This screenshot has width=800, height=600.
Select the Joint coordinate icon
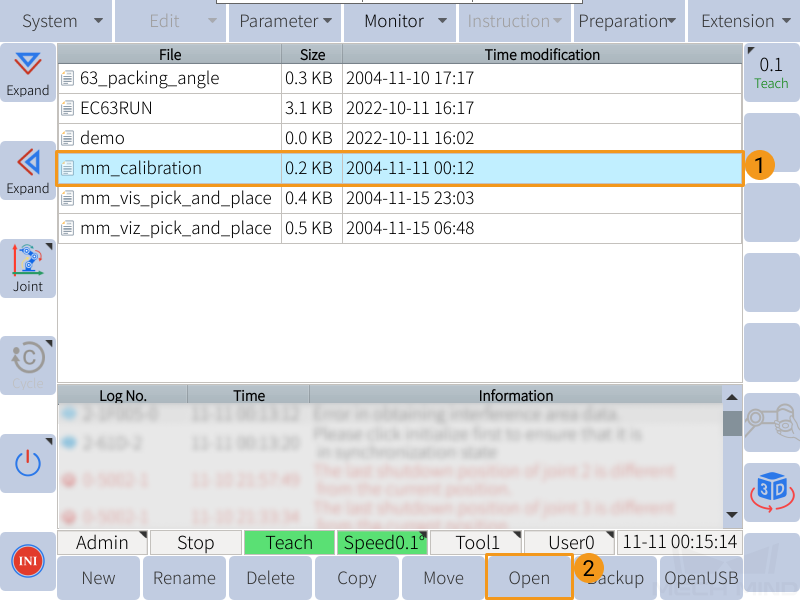(x=28, y=268)
